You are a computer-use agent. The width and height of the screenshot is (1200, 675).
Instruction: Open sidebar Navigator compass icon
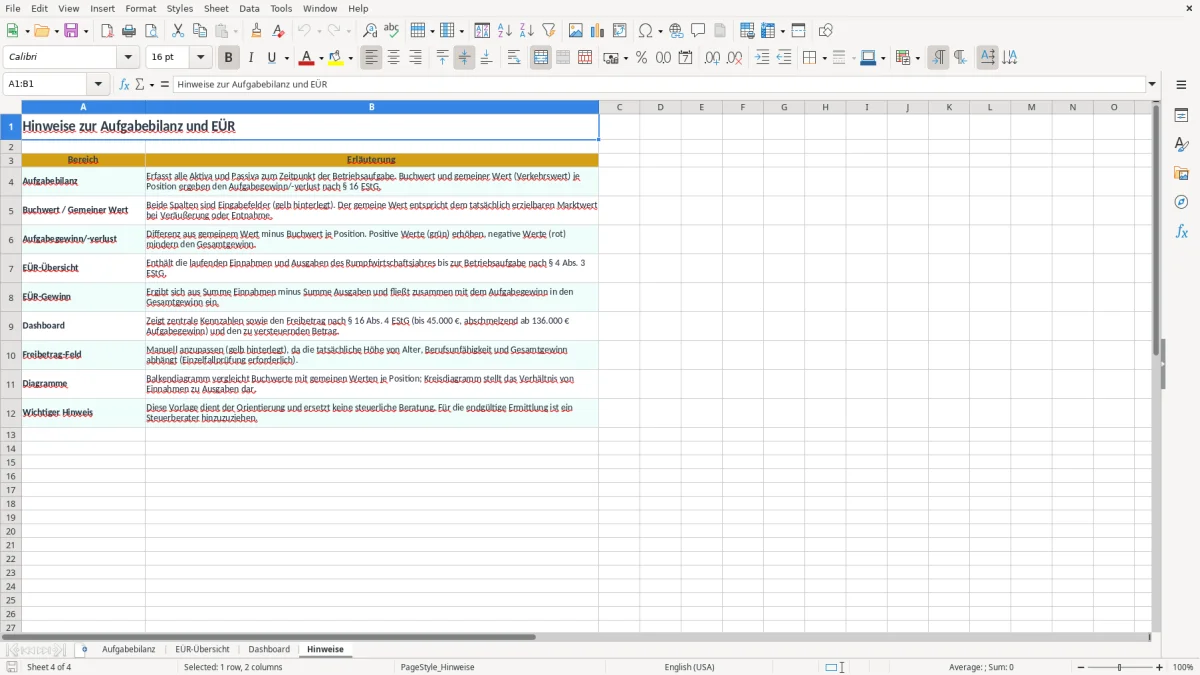point(1181,202)
